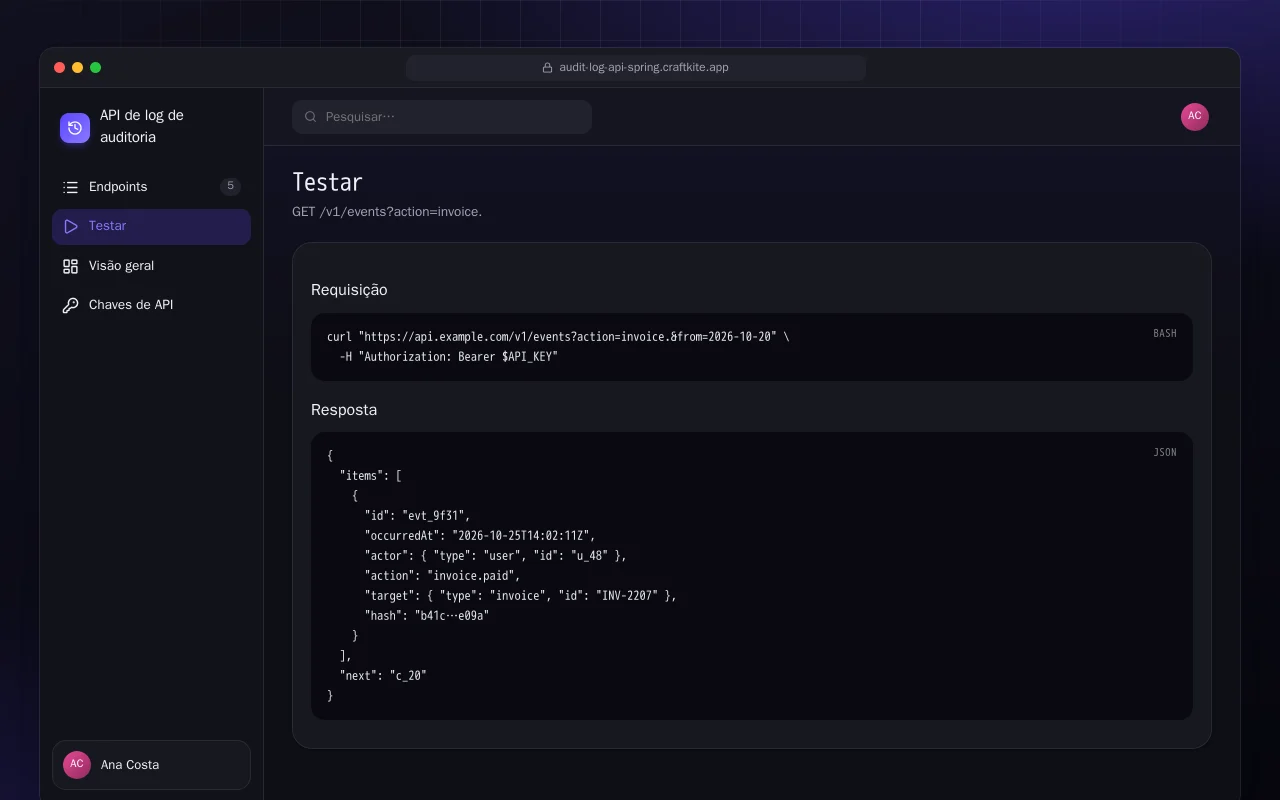The height and width of the screenshot is (800, 1280).
Task: Click the Authorization Bearer header line
Action: 448,357
